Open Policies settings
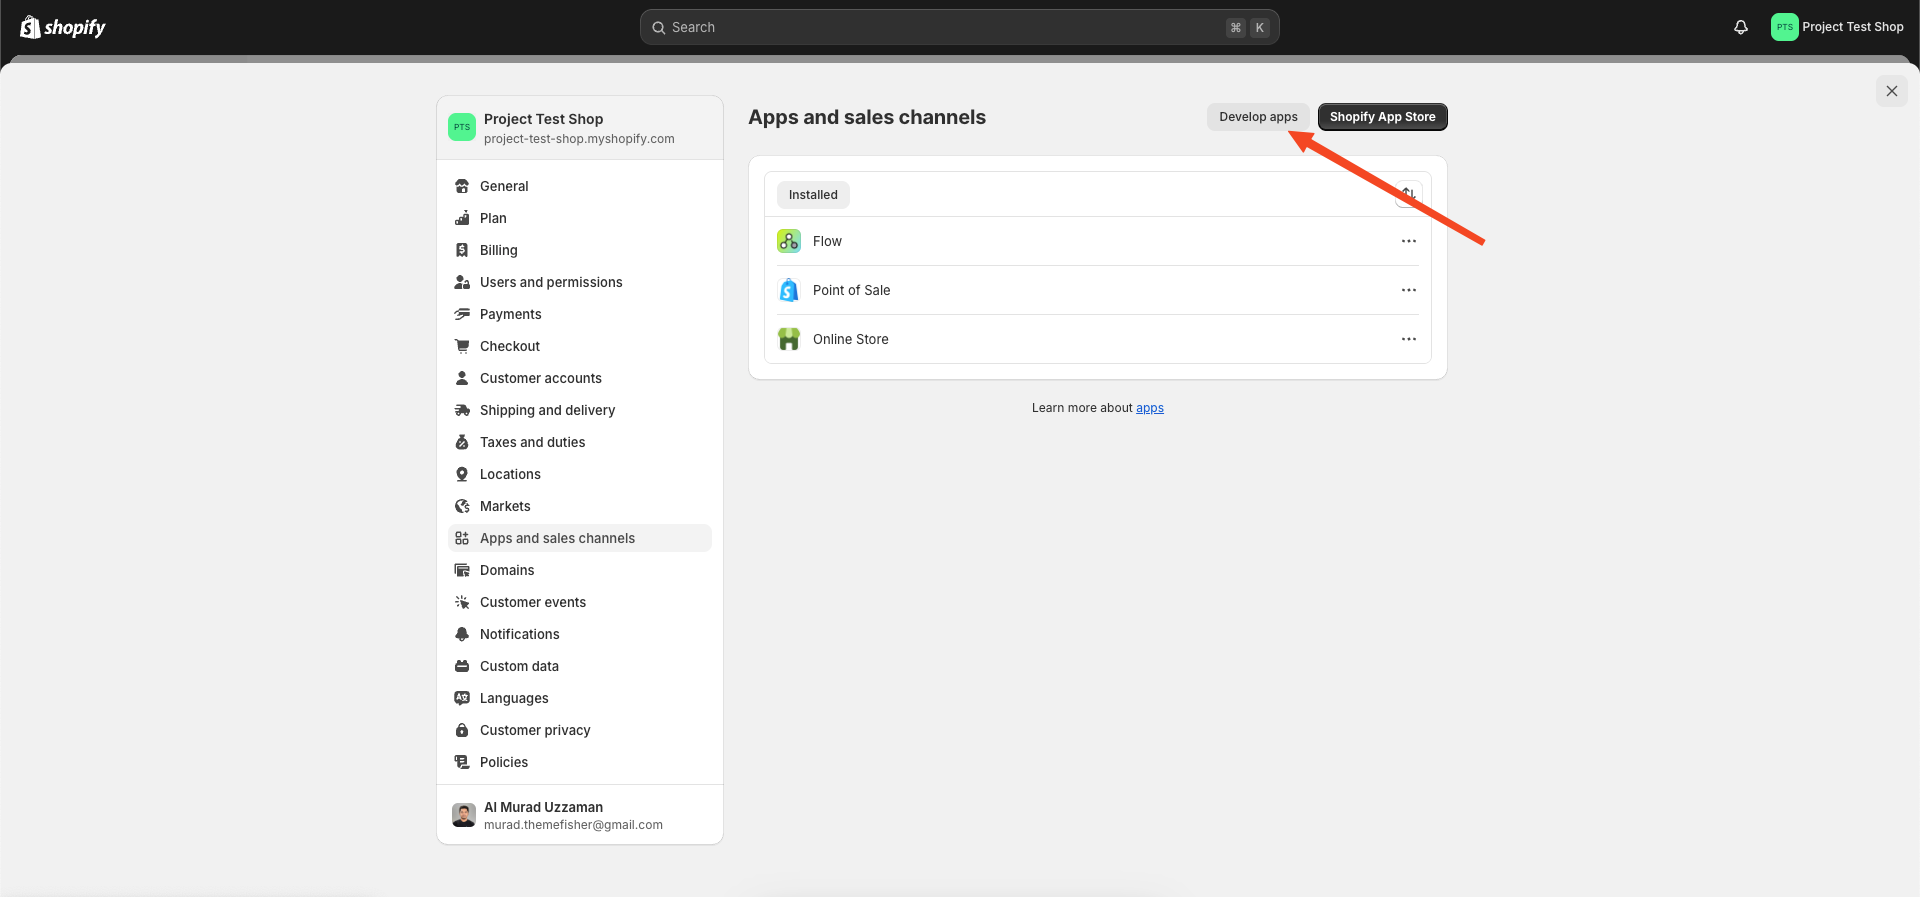This screenshot has width=1920, height=897. (580, 762)
